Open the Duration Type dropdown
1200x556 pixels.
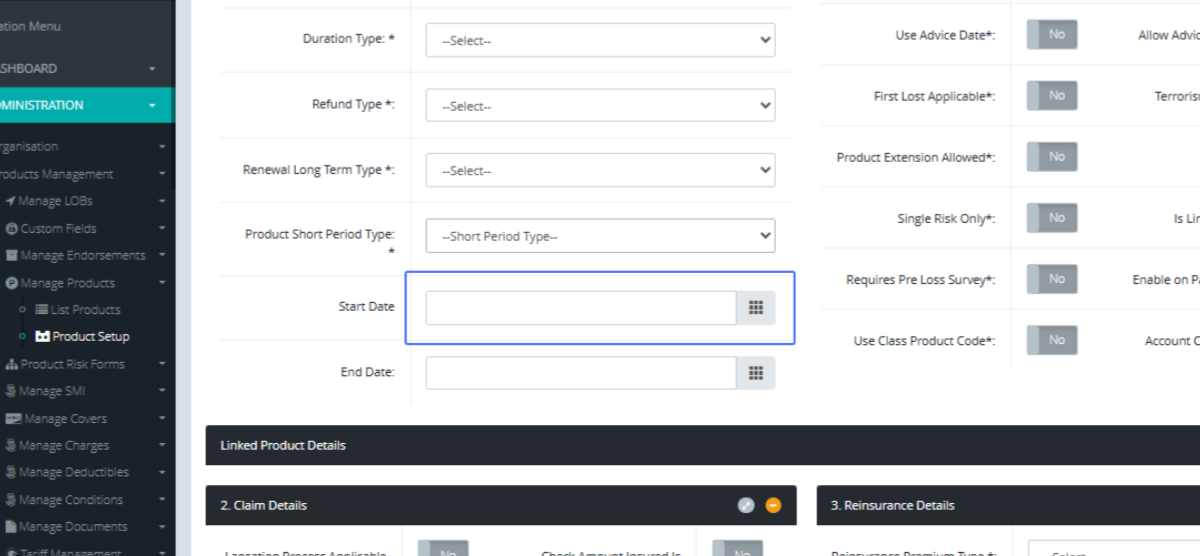pos(600,41)
